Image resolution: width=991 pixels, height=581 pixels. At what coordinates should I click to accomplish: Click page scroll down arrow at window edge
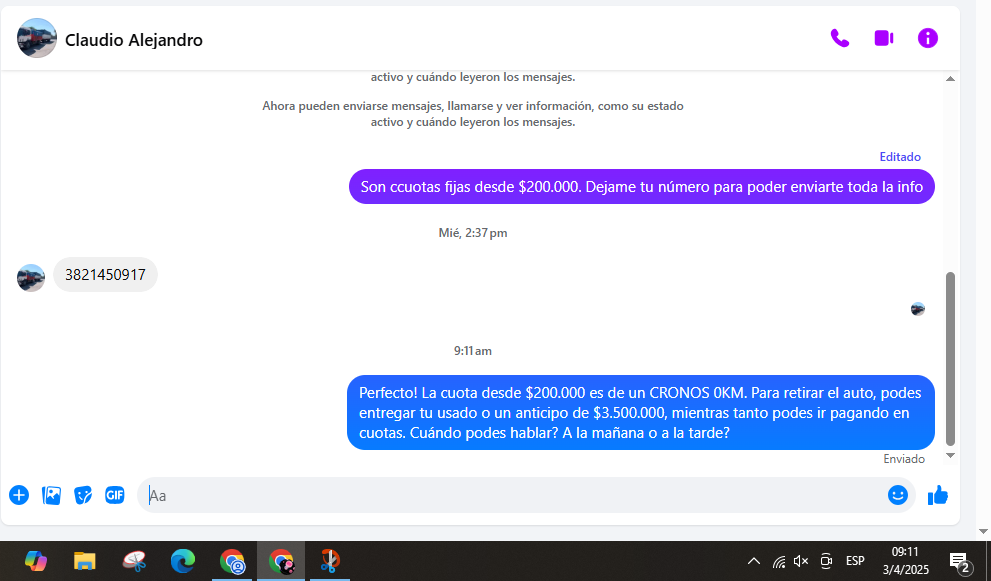tap(983, 532)
